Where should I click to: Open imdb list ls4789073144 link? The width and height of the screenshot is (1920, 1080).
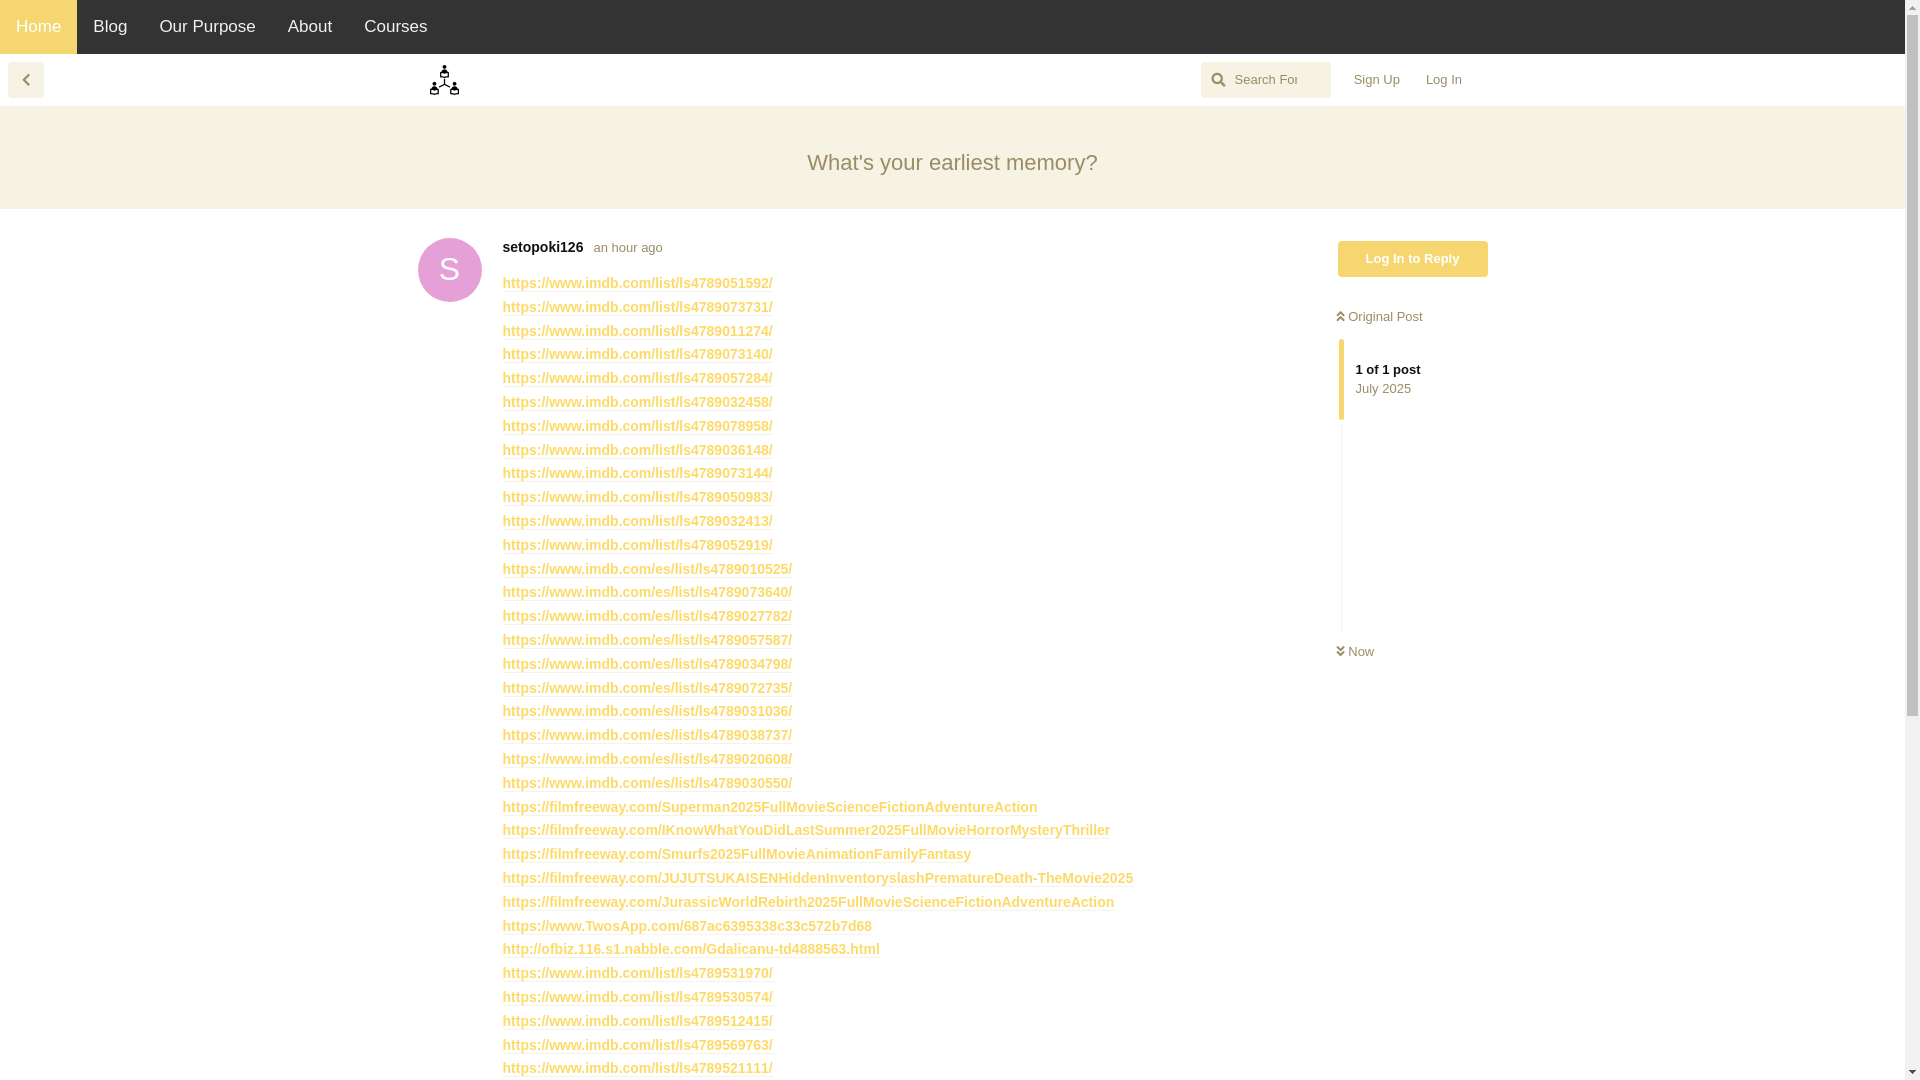tap(637, 474)
